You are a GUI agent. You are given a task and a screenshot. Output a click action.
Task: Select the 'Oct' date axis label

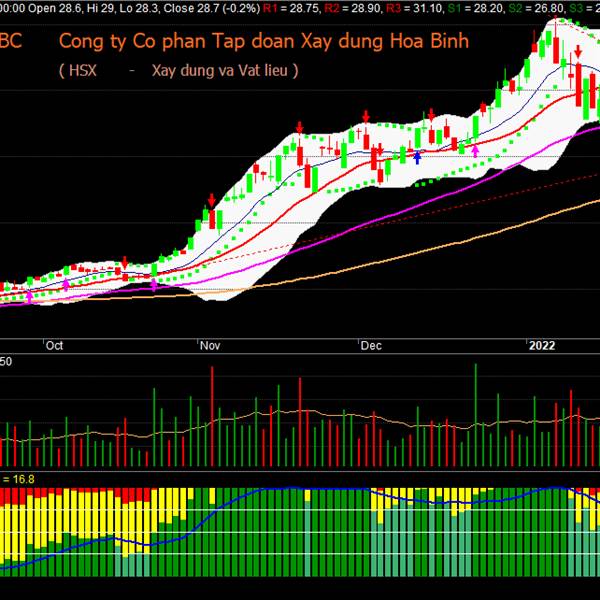click(x=54, y=346)
